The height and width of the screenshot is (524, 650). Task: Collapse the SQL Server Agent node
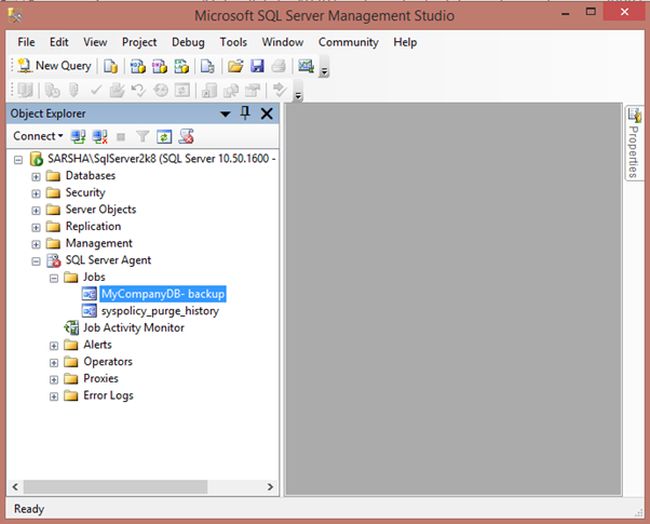pyautogui.click(x=36, y=261)
